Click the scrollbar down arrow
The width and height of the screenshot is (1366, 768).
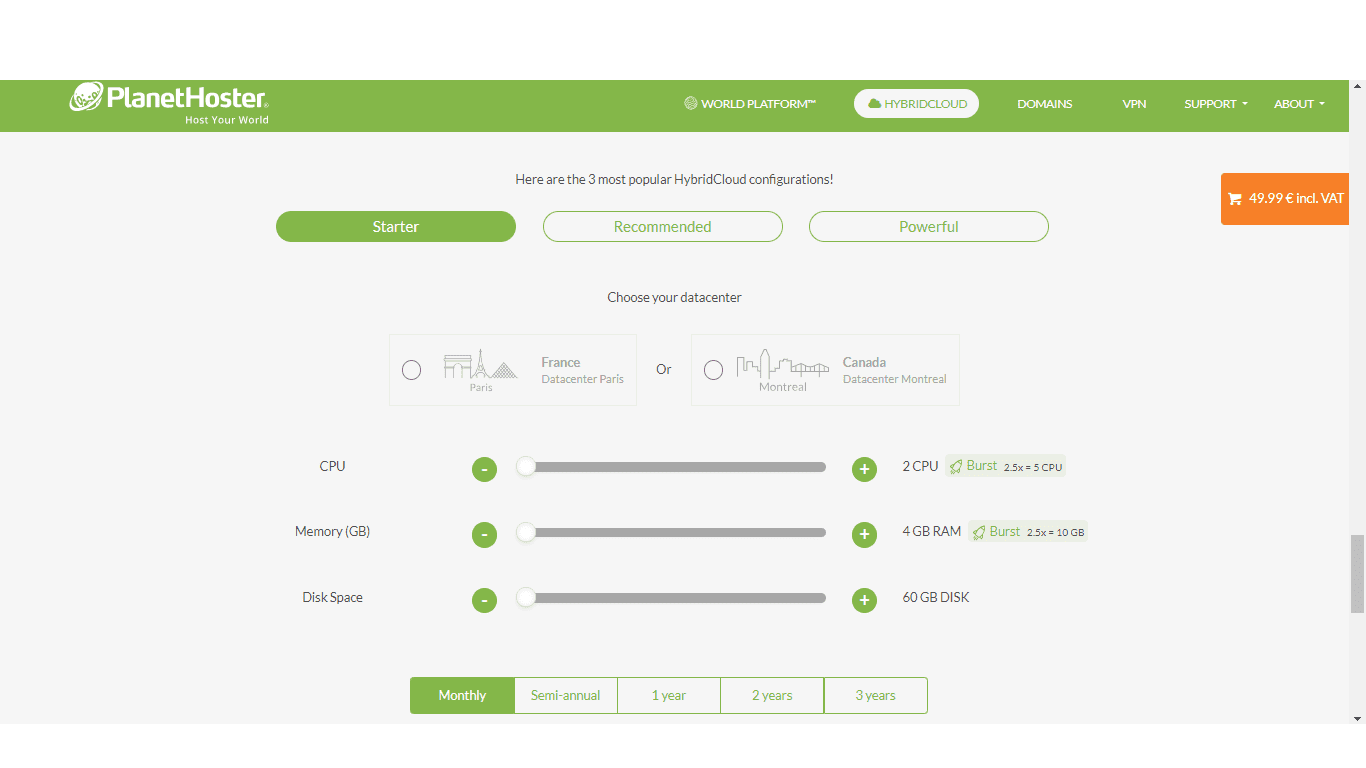1357,718
